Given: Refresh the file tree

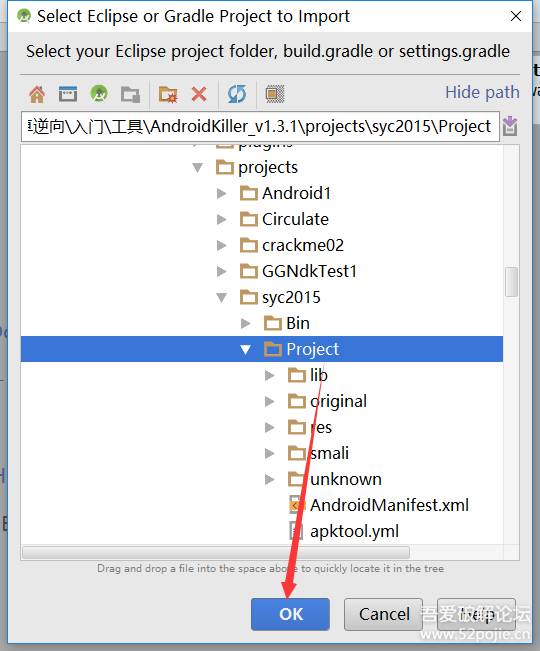Looking at the screenshot, I should pos(237,94).
